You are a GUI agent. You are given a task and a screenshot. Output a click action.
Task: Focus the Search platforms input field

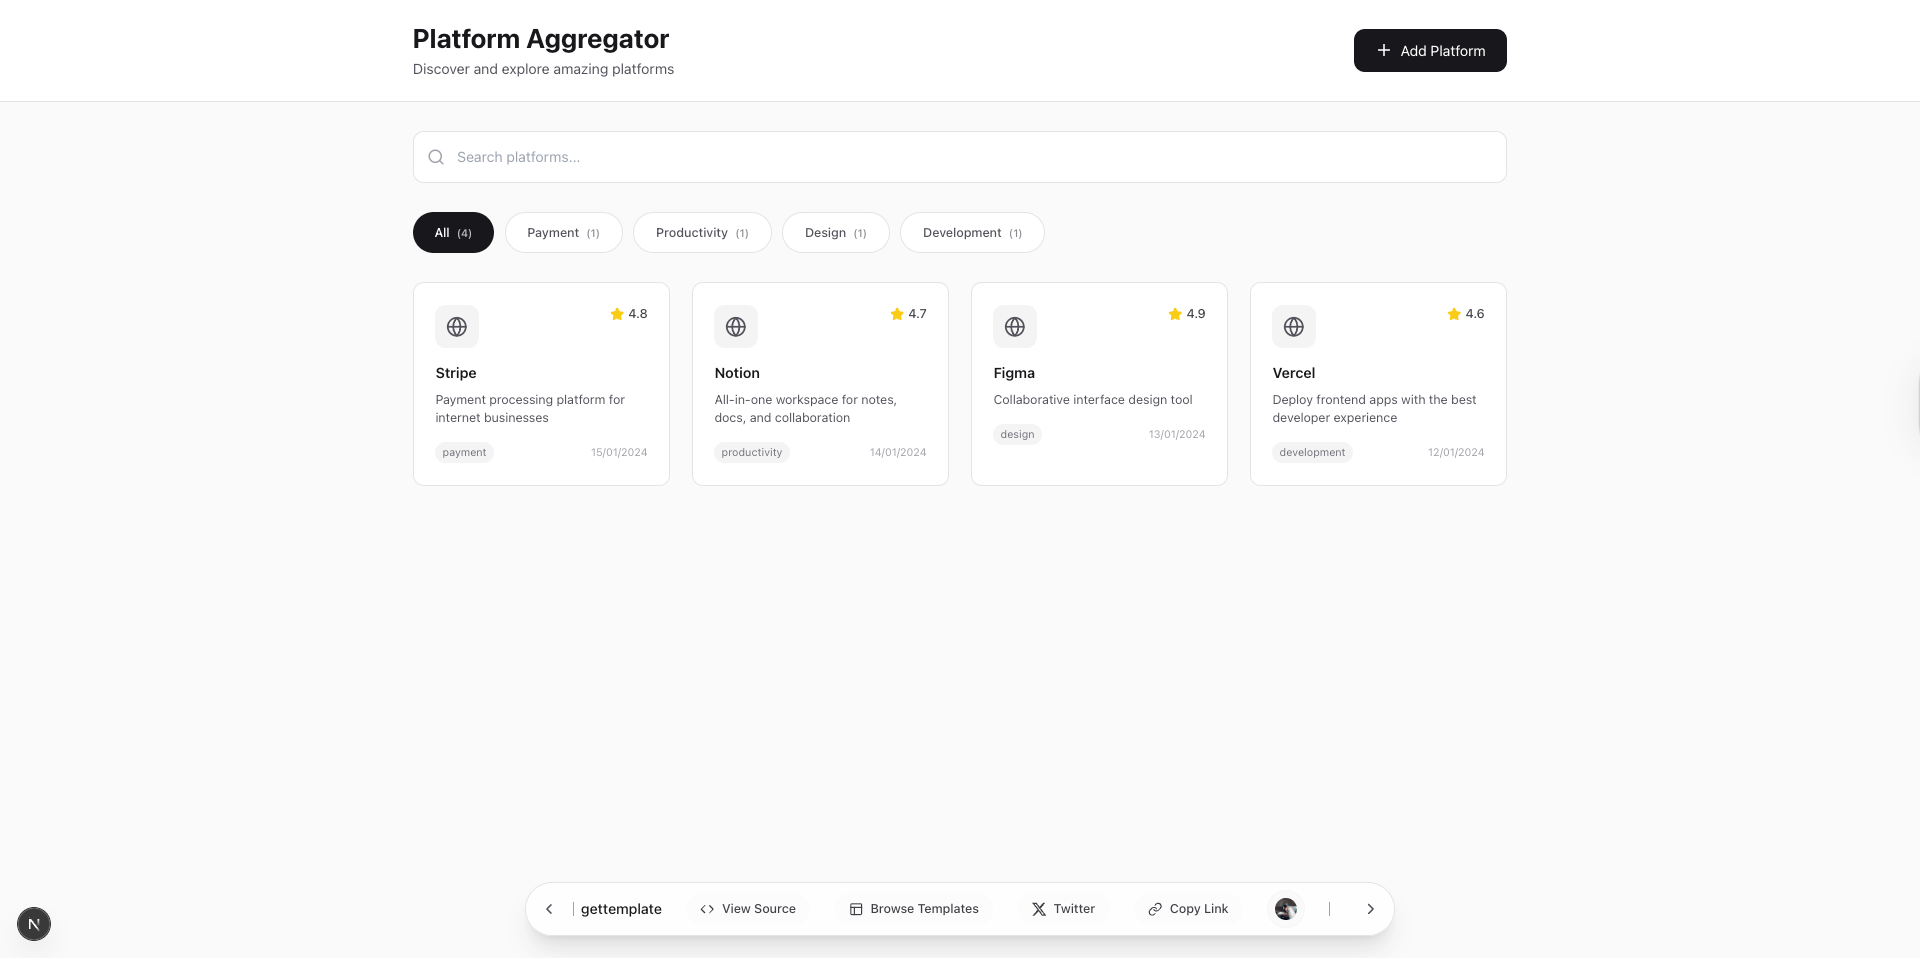point(959,157)
